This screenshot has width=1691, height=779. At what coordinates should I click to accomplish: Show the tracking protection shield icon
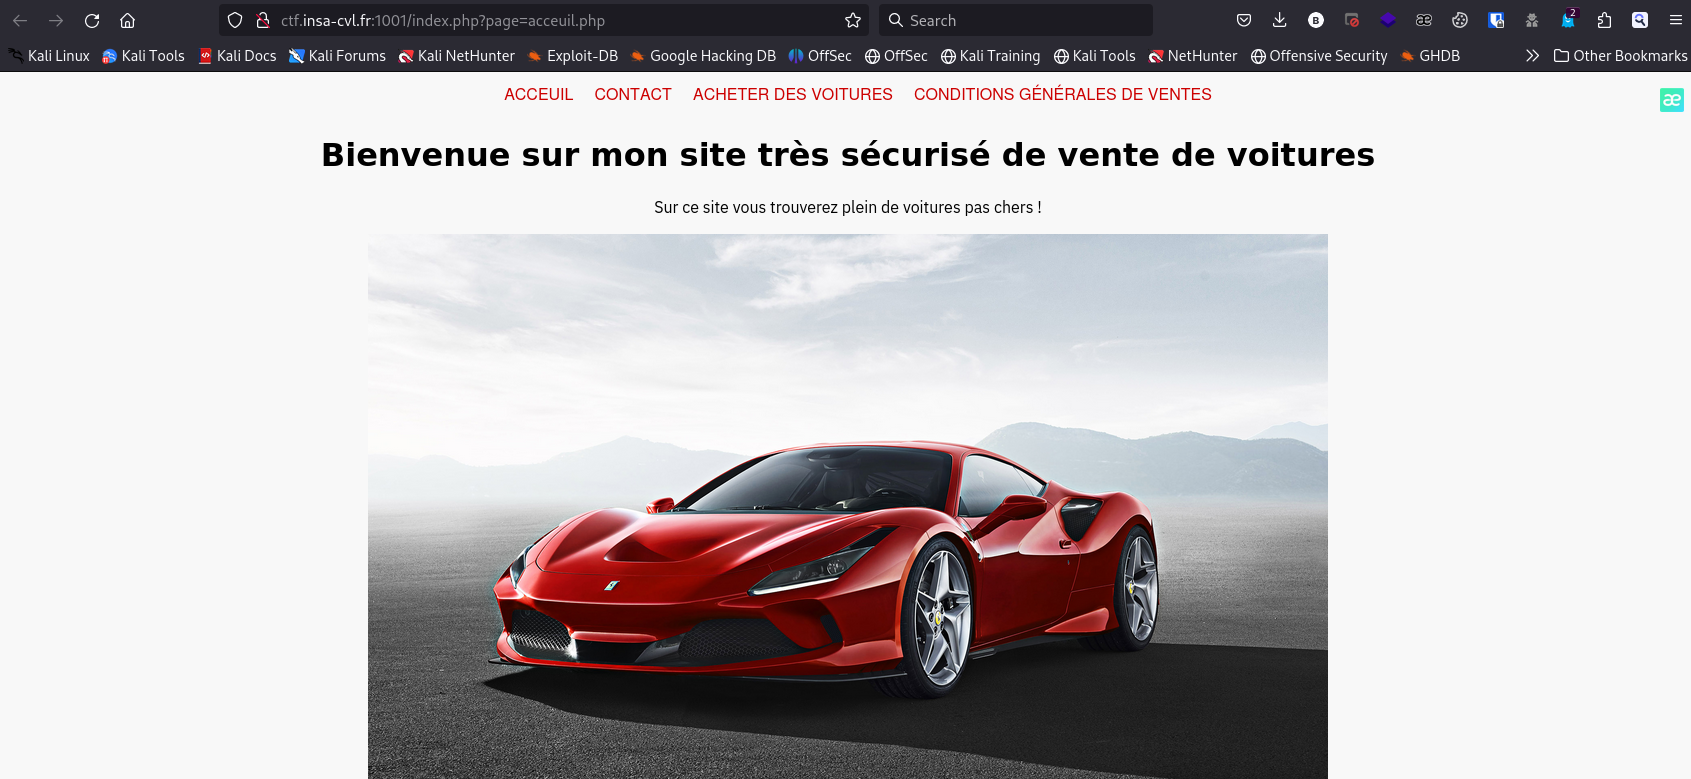pyautogui.click(x=235, y=20)
